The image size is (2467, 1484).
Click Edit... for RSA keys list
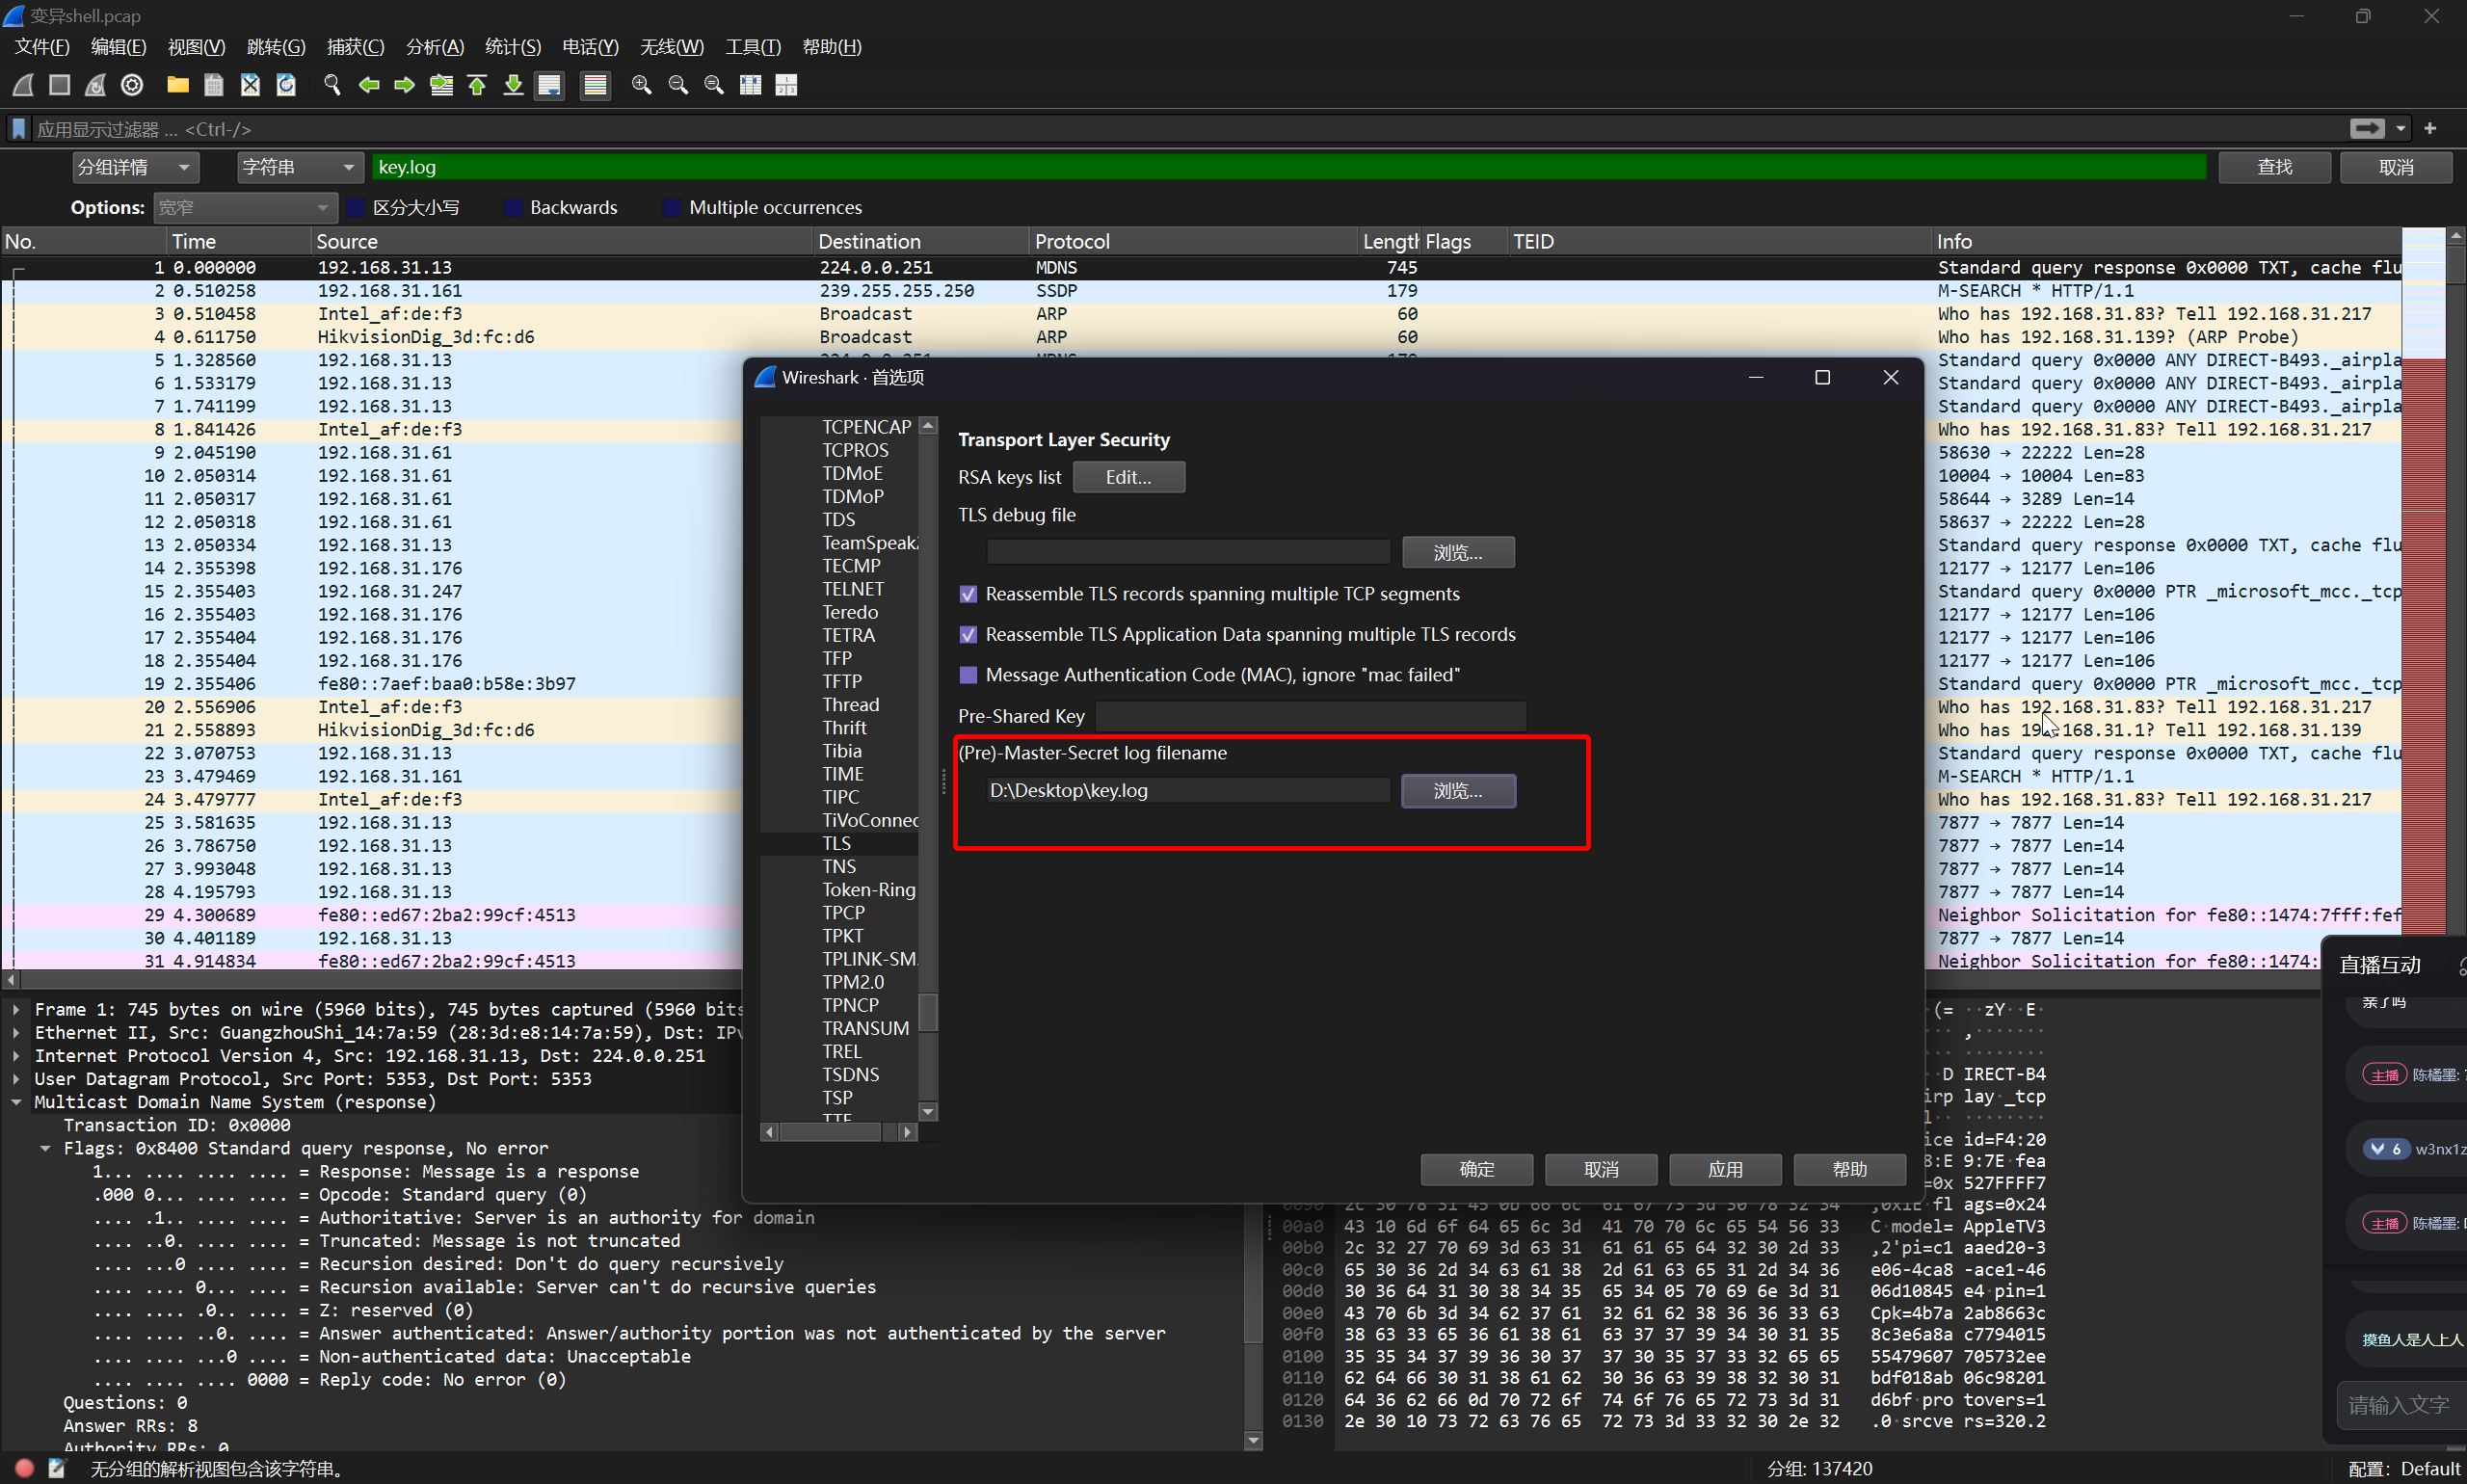tap(1128, 477)
